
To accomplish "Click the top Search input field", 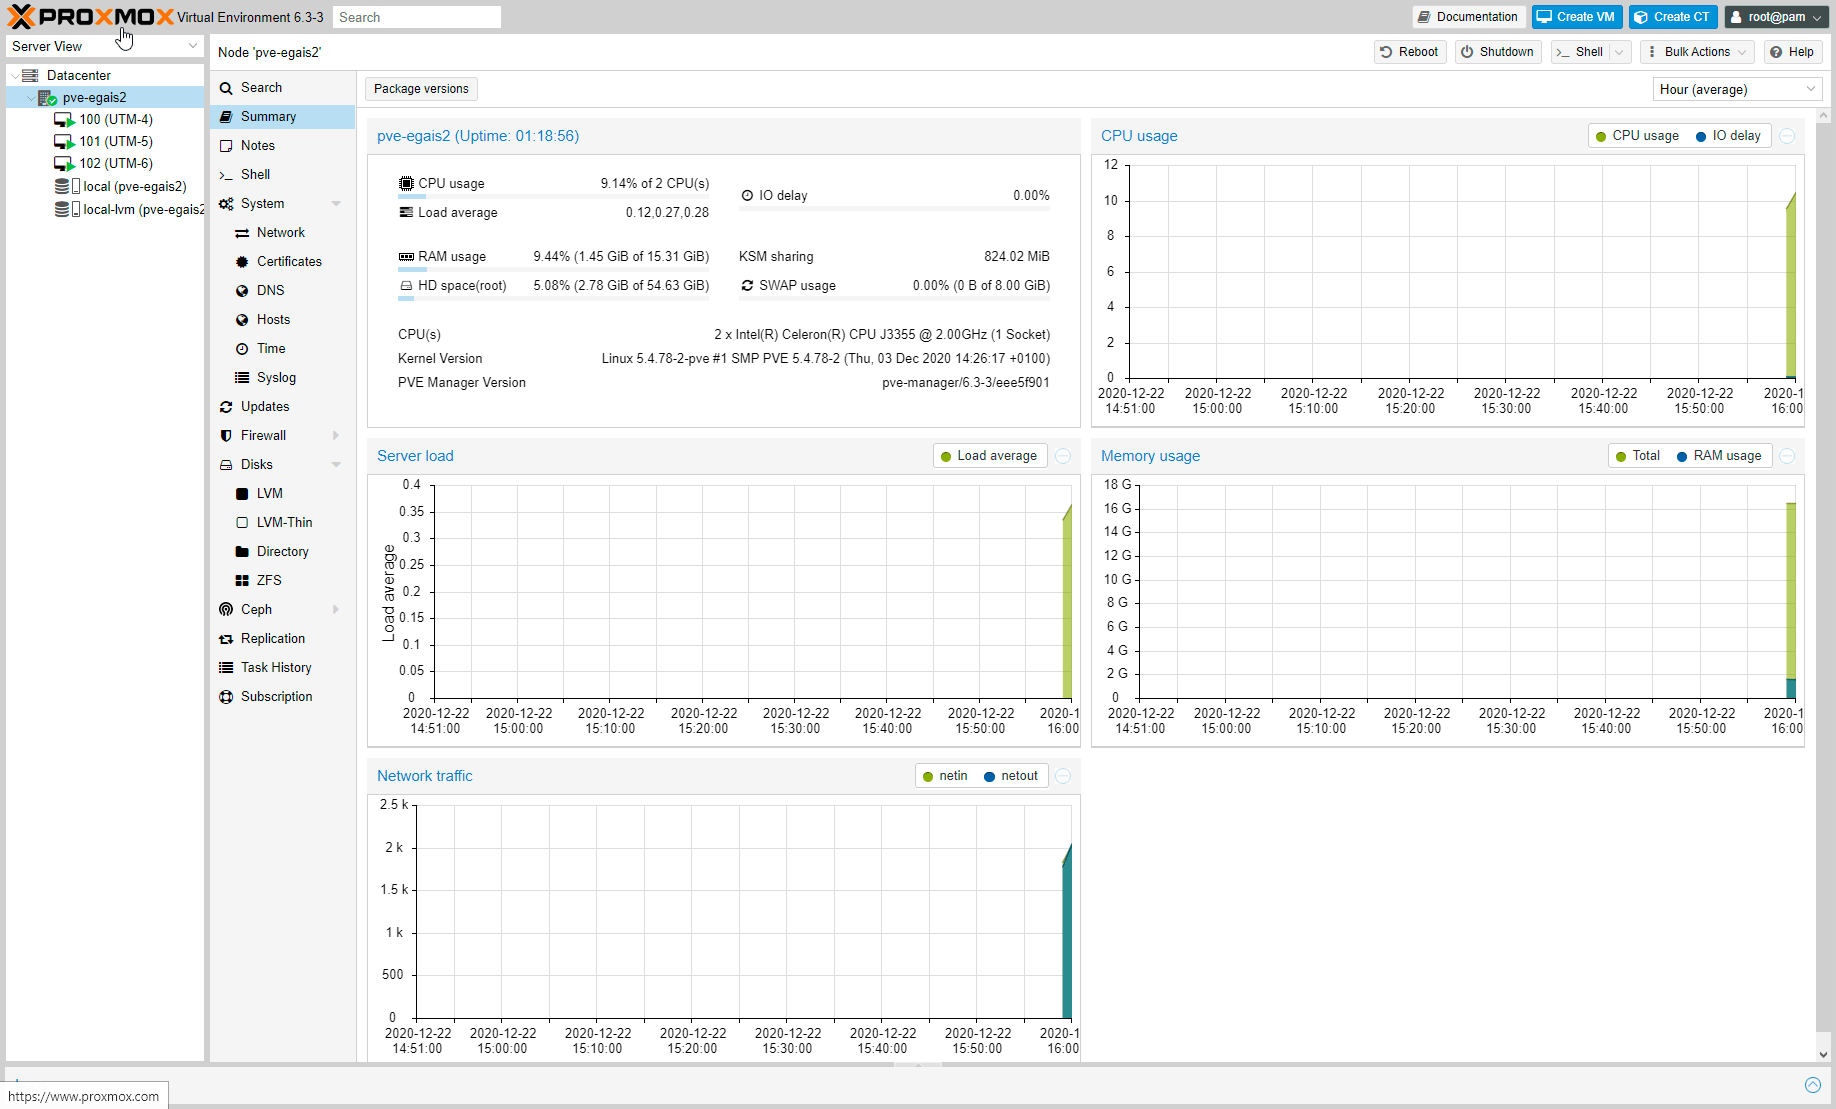I will point(417,17).
